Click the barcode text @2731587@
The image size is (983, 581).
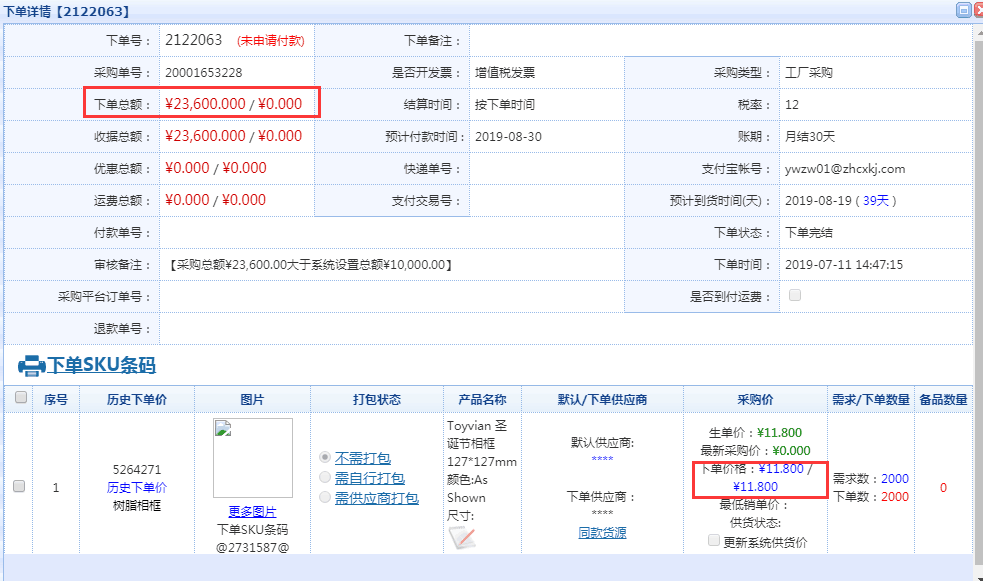point(253,548)
